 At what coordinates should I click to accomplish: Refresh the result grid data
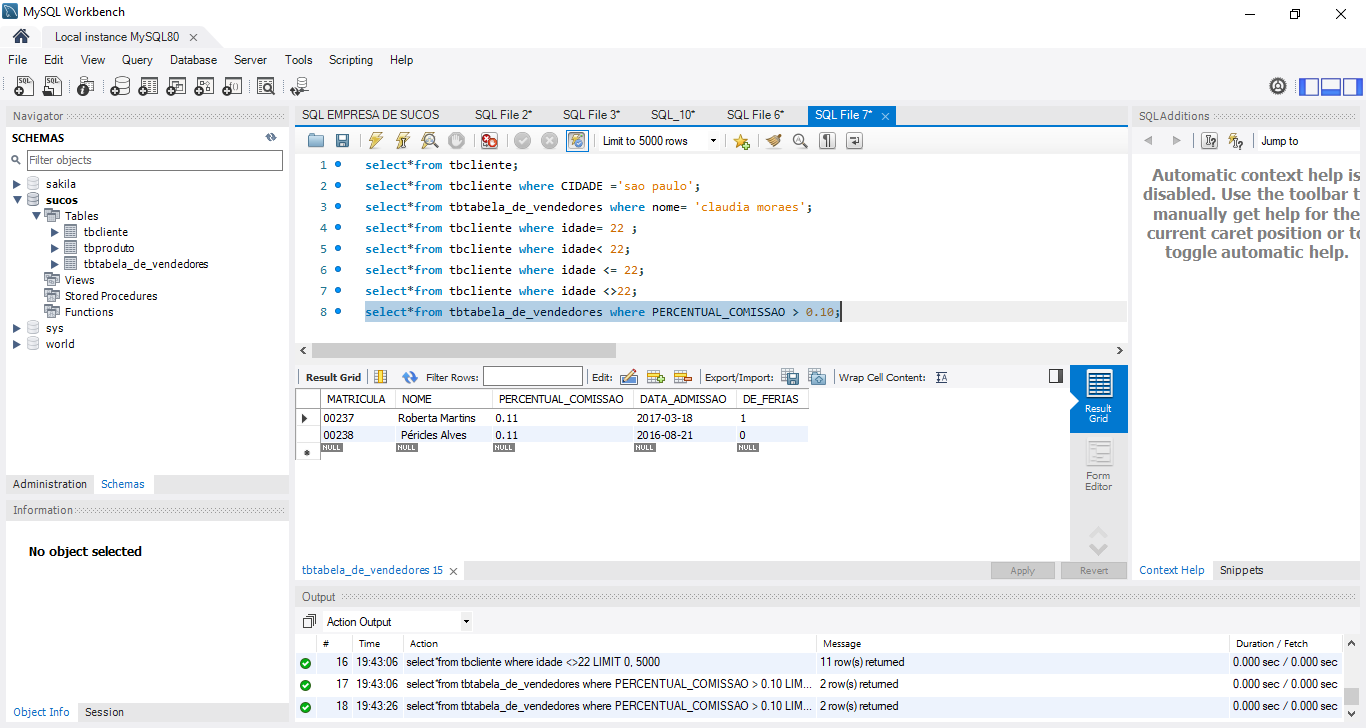click(410, 377)
